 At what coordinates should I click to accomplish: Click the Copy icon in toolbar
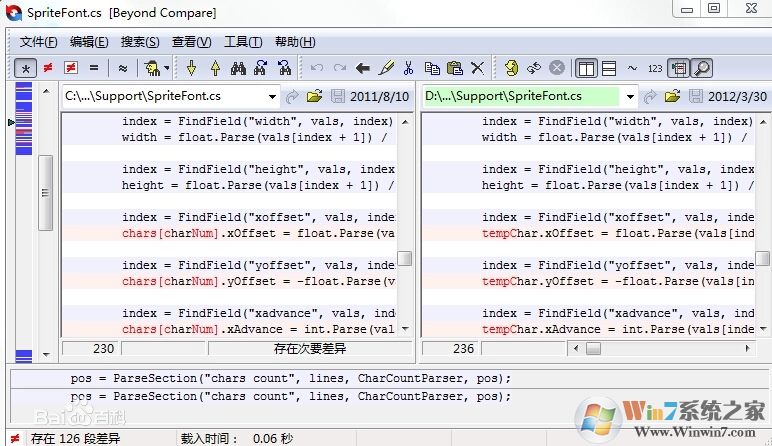coord(432,68)
